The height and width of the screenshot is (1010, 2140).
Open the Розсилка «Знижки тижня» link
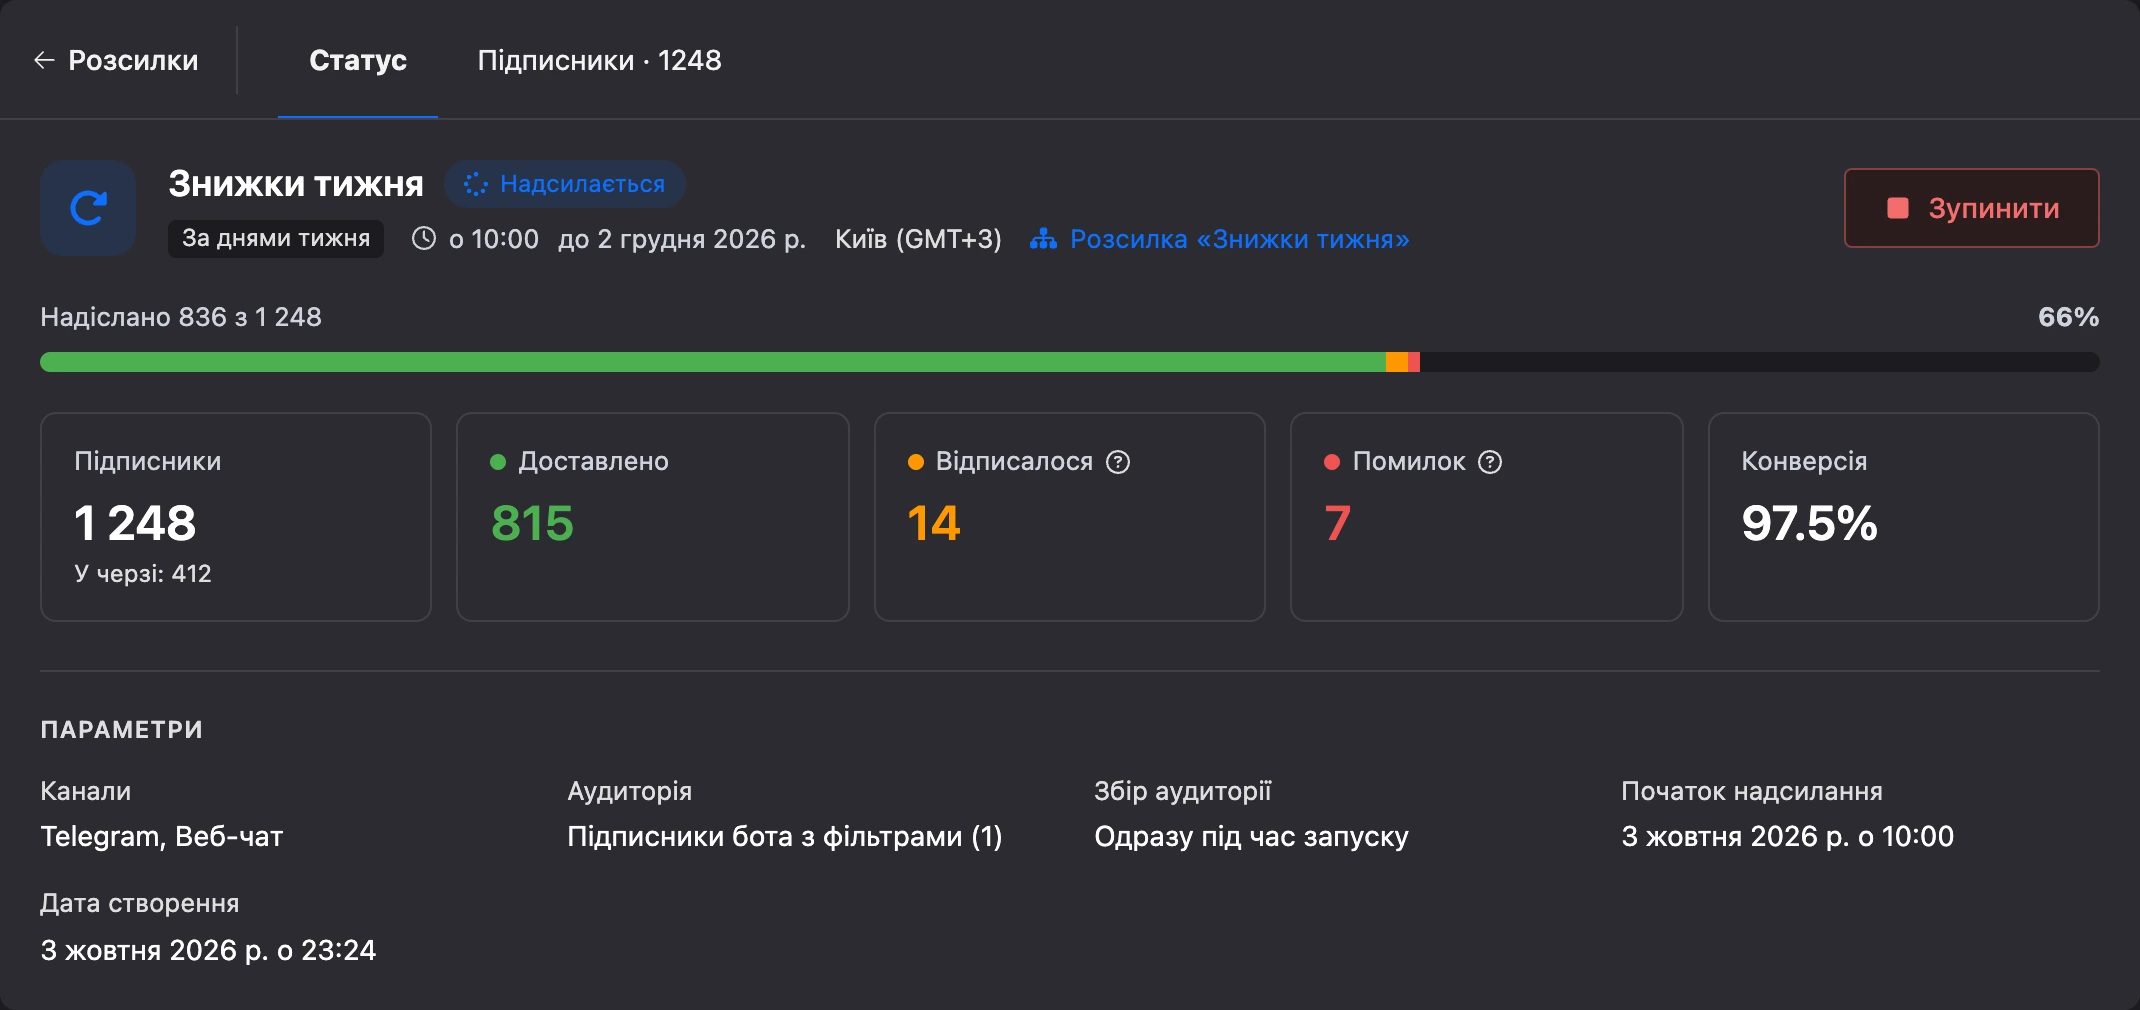click(1239, 239)
